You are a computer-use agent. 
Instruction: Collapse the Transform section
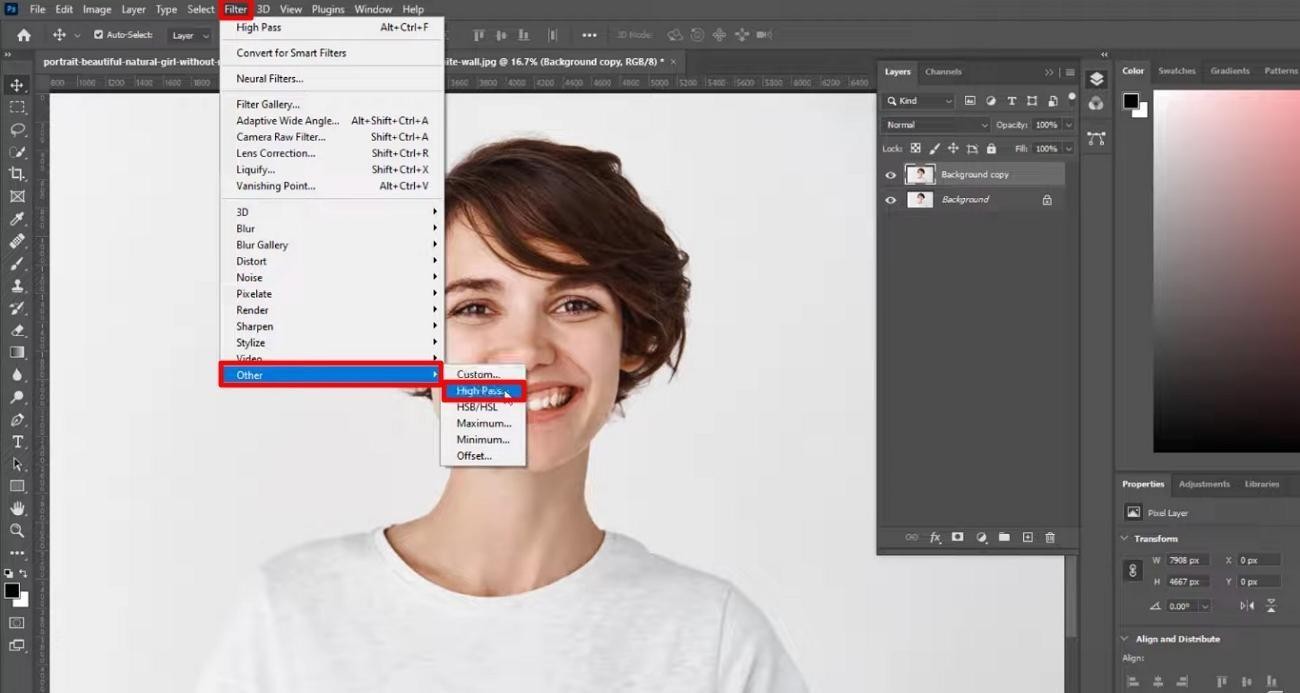1125,539
